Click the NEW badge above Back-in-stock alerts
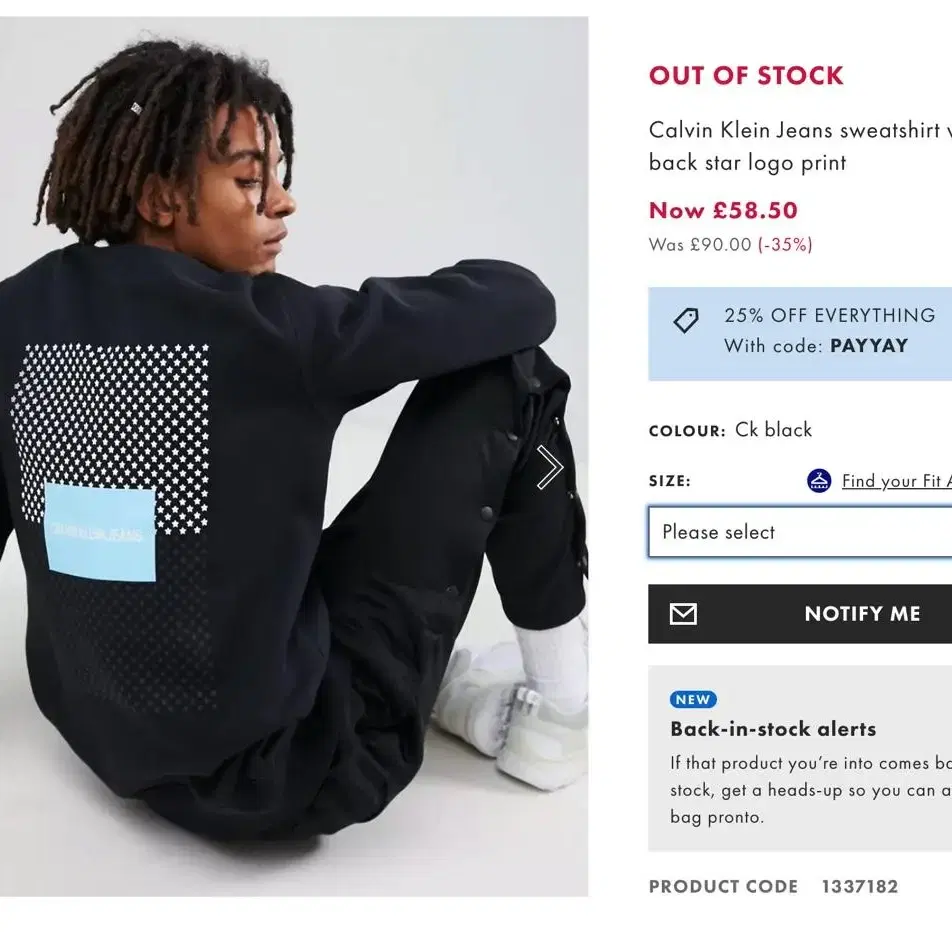Screen dimensions: 952x952 tap(693, 699)
